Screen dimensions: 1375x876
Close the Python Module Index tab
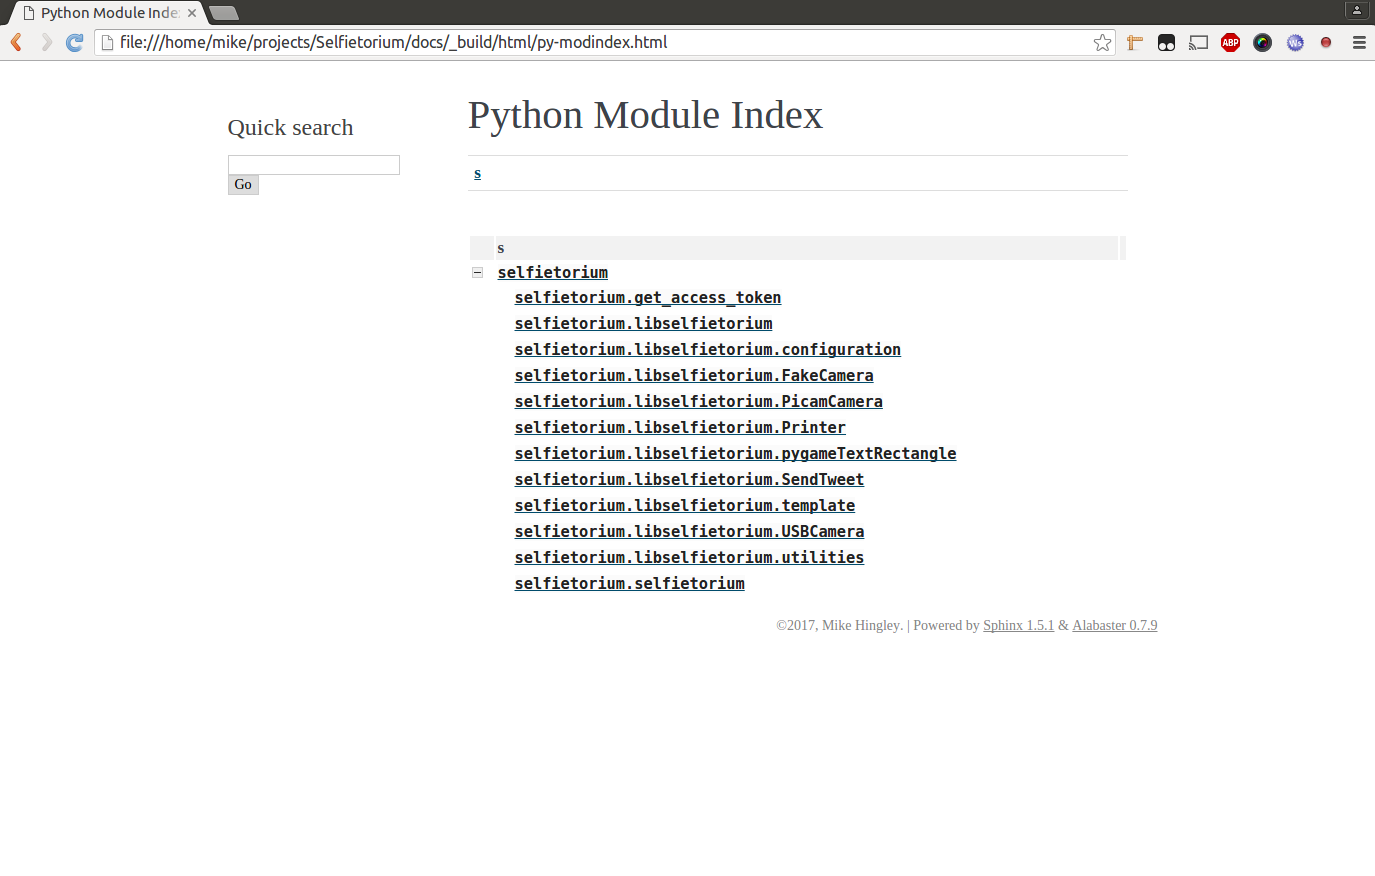click(192, 13)
